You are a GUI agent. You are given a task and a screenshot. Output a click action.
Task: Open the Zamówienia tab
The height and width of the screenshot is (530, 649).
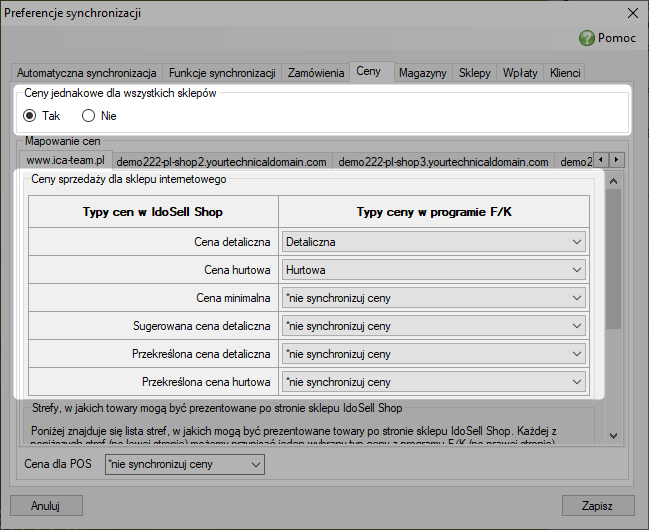point(316,73)
